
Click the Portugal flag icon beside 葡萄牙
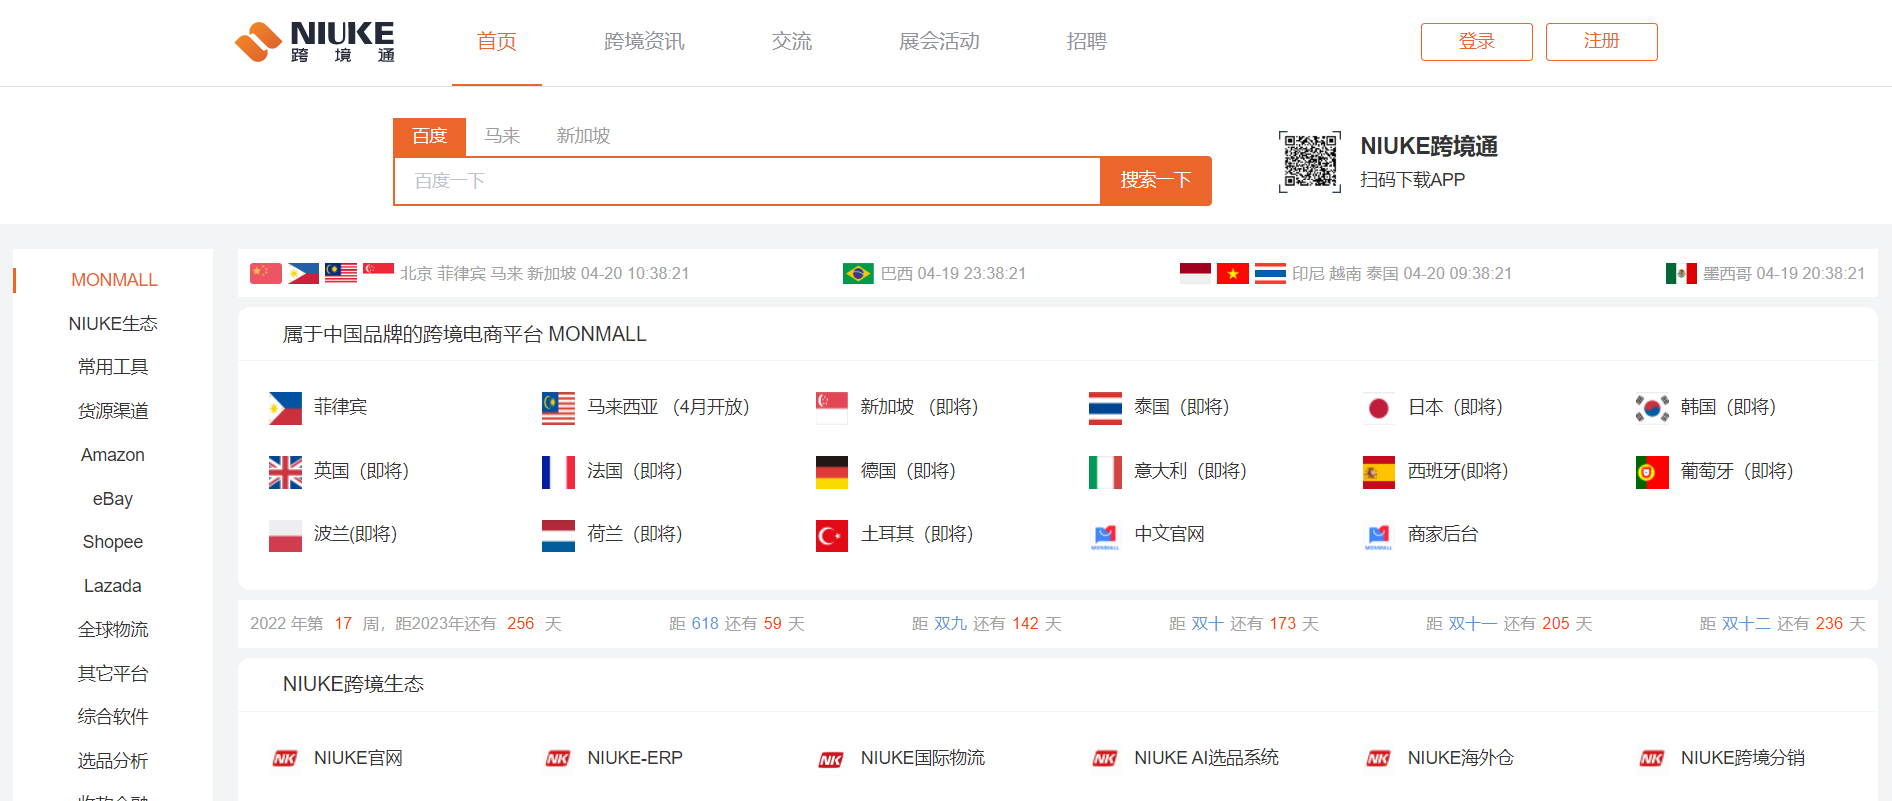click(x=1652, y=472)
